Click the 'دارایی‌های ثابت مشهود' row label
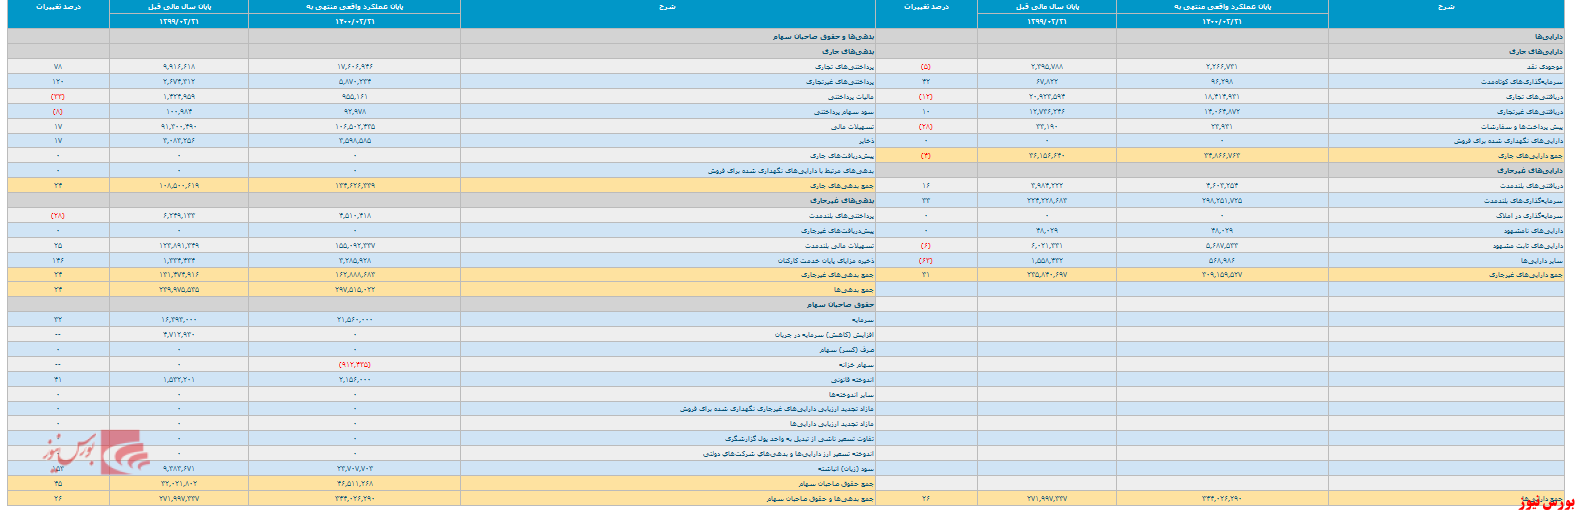Viewport: 1578px width, 514px height. [x=1528, y=245]
